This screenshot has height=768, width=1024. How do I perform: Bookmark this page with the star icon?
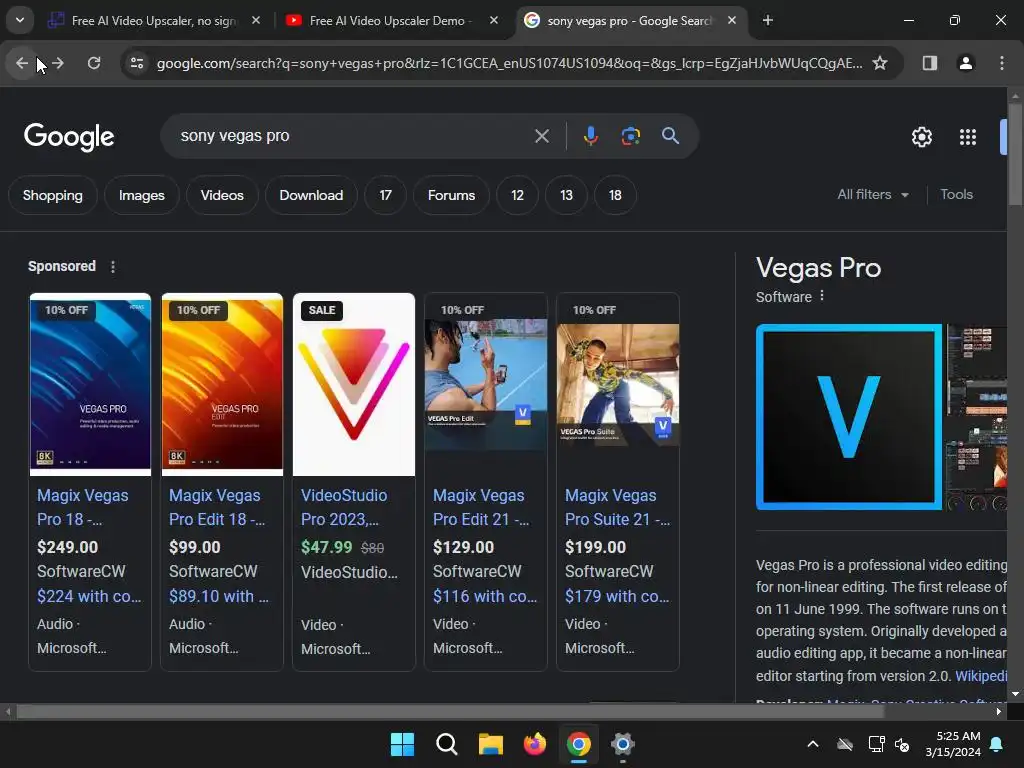coord(880,63)
